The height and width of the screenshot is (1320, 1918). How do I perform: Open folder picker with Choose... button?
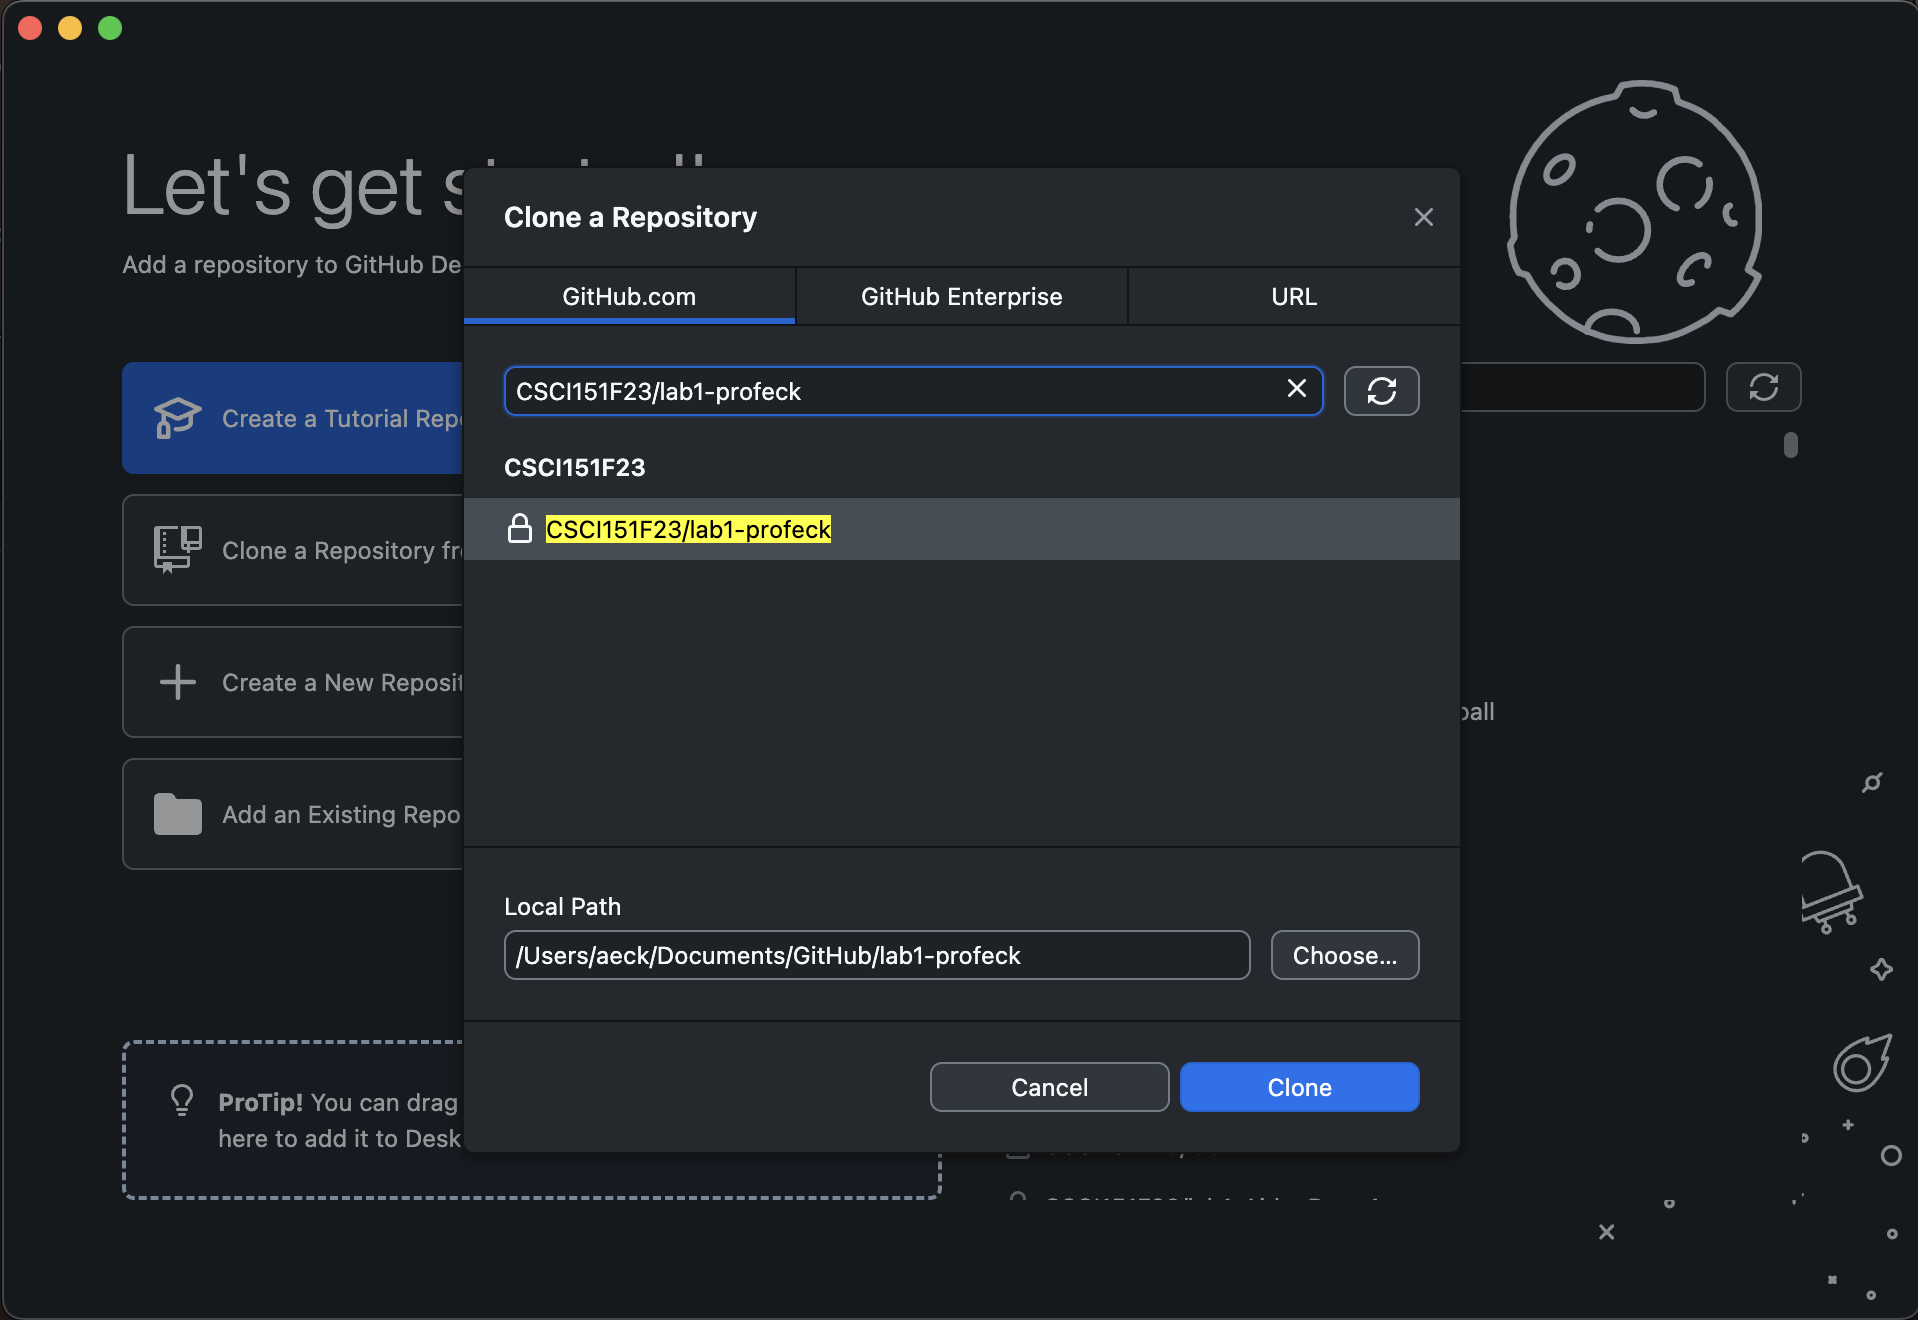pos(1344,955)
